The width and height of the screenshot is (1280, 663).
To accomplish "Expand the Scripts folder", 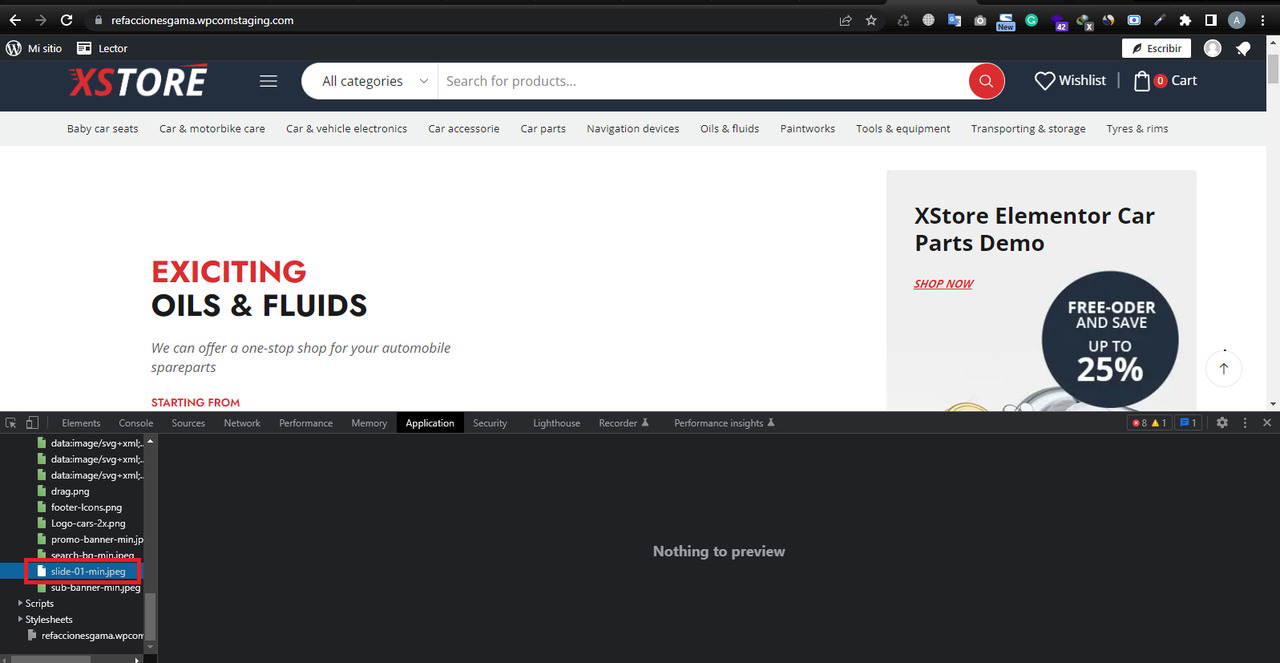I will click(22, 603).
